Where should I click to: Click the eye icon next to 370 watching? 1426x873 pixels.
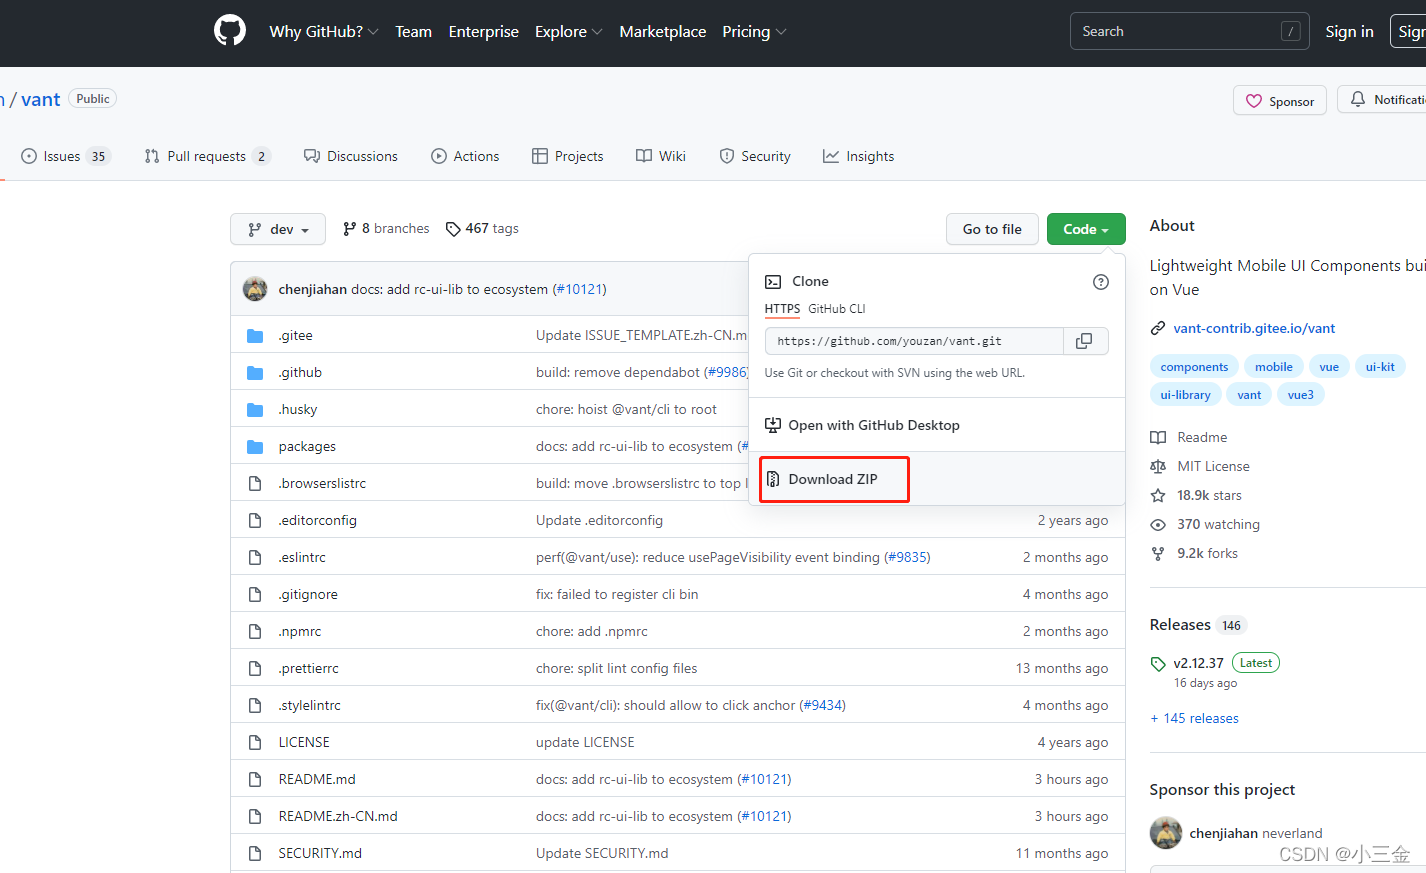1158,525
